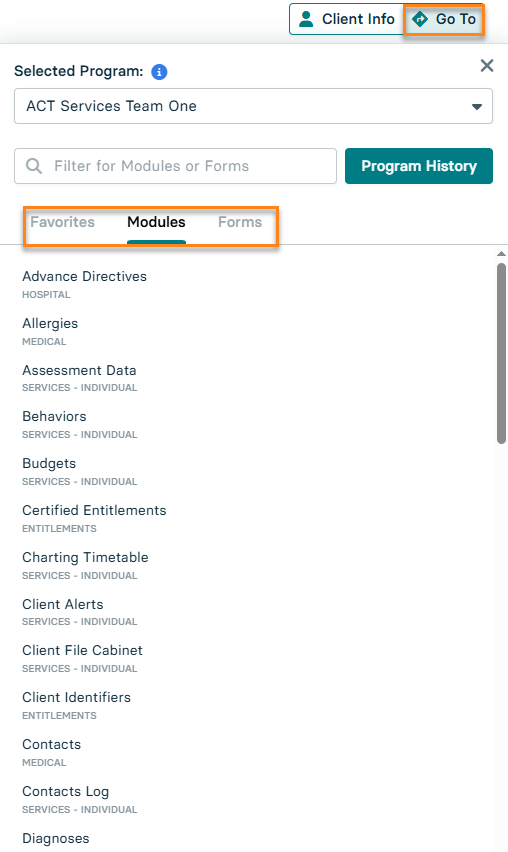Open the Advance Directives module

pyautogui.click(x=84, y=277)
